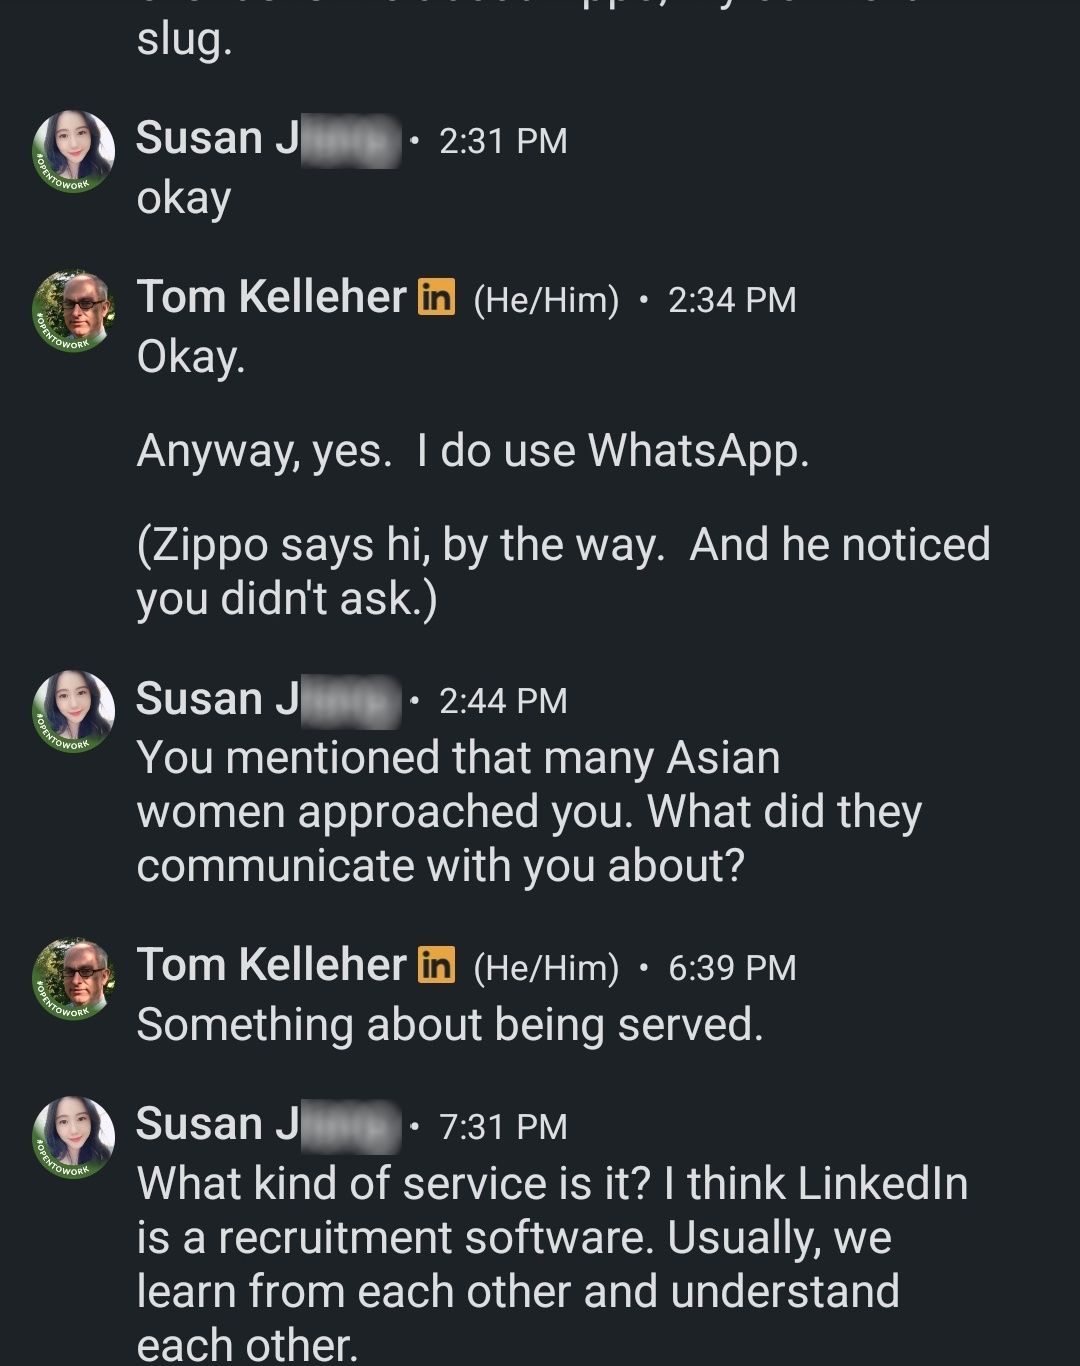Tap Tom Kelleher's avatar next to 6:39 PM message
The height and width of the screenshot is (1366, 1080).
point(73,979)
